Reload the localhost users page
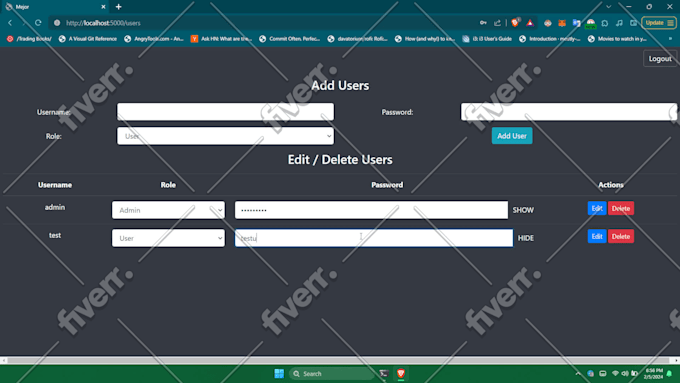The height and width of the screenshot is (383, 680). tap(38, 23)
